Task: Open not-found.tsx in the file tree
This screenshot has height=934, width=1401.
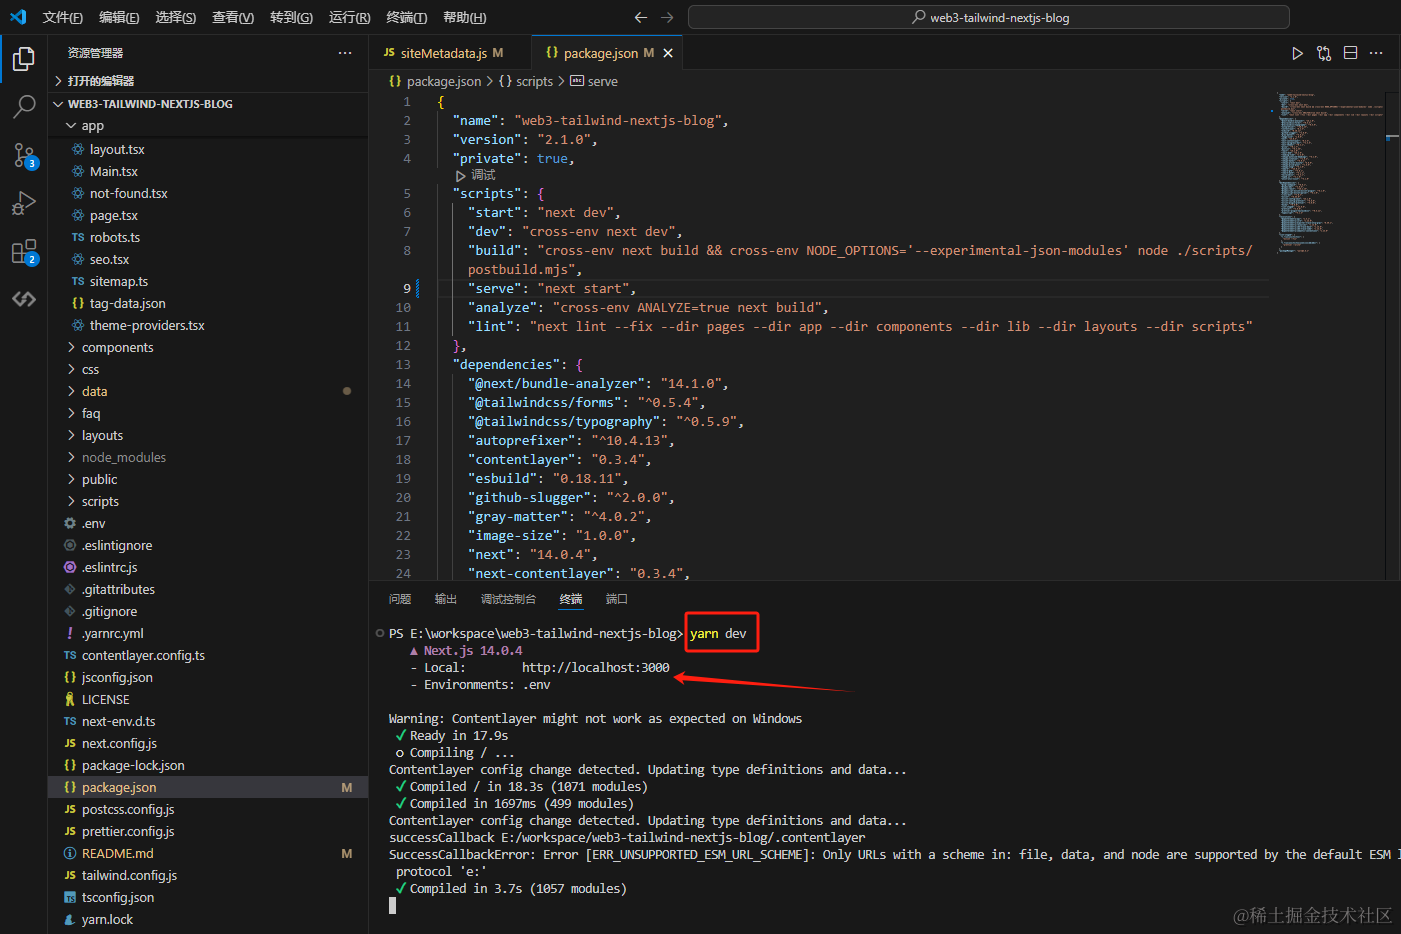Action: (x=208, y=194)
